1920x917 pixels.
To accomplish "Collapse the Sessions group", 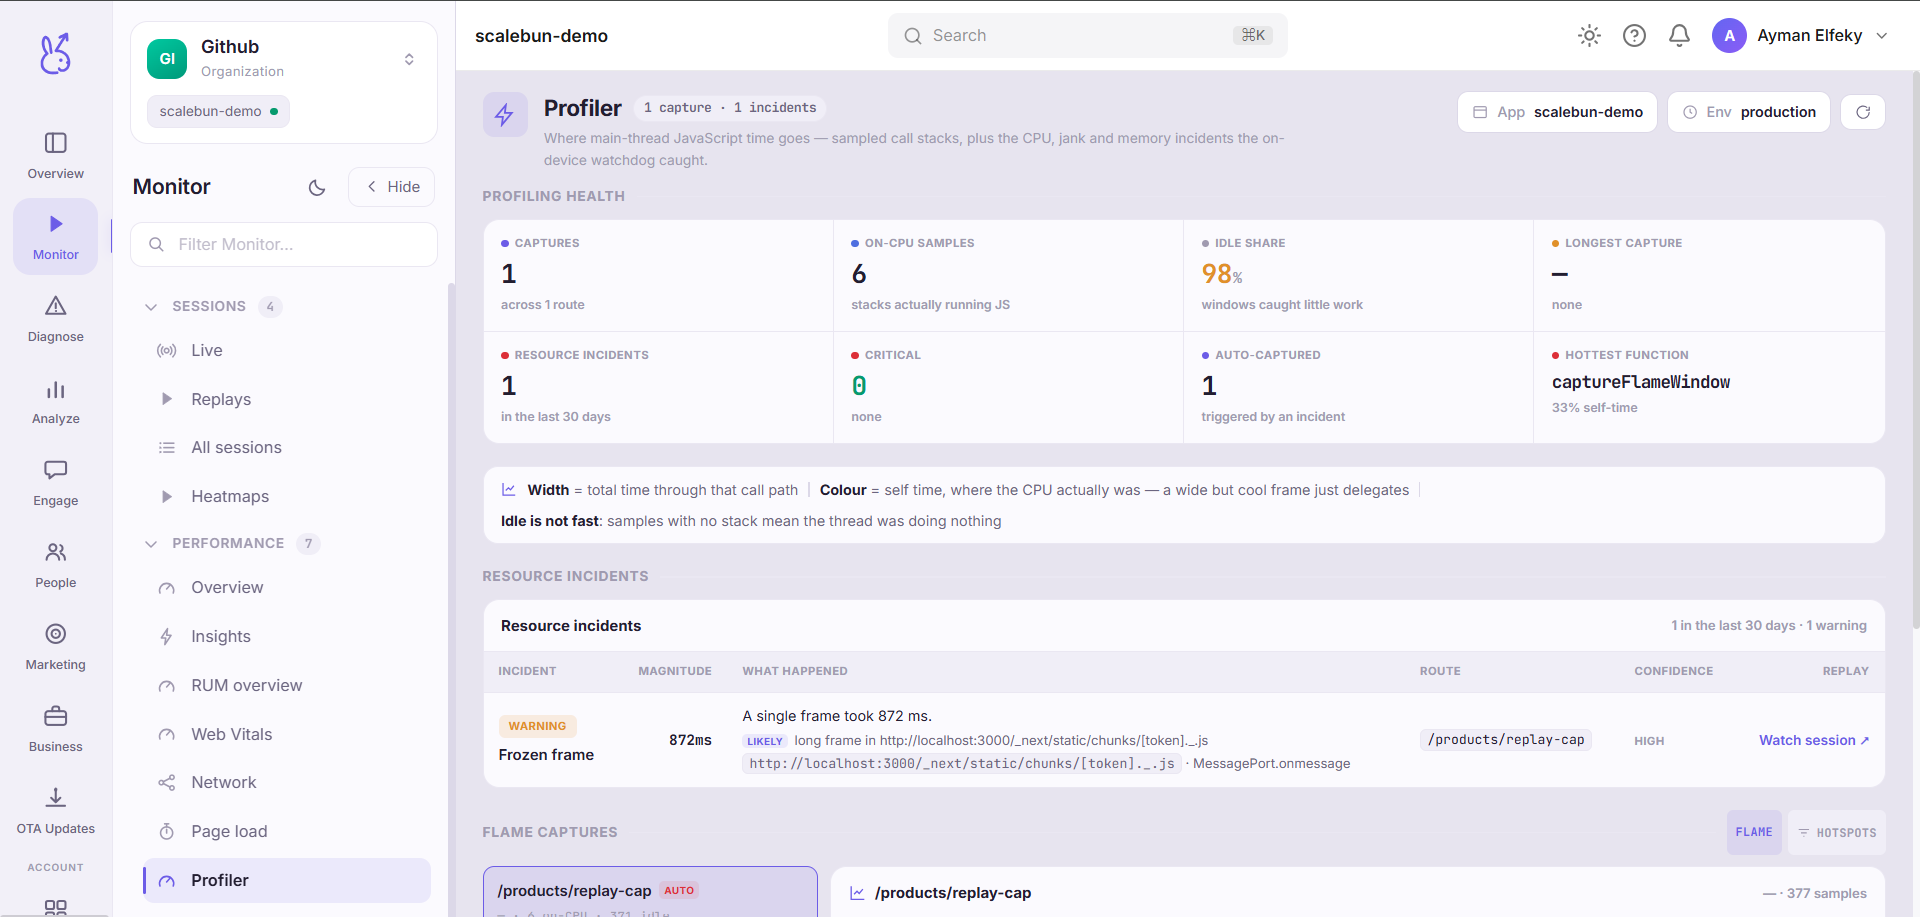I will 151,306.
